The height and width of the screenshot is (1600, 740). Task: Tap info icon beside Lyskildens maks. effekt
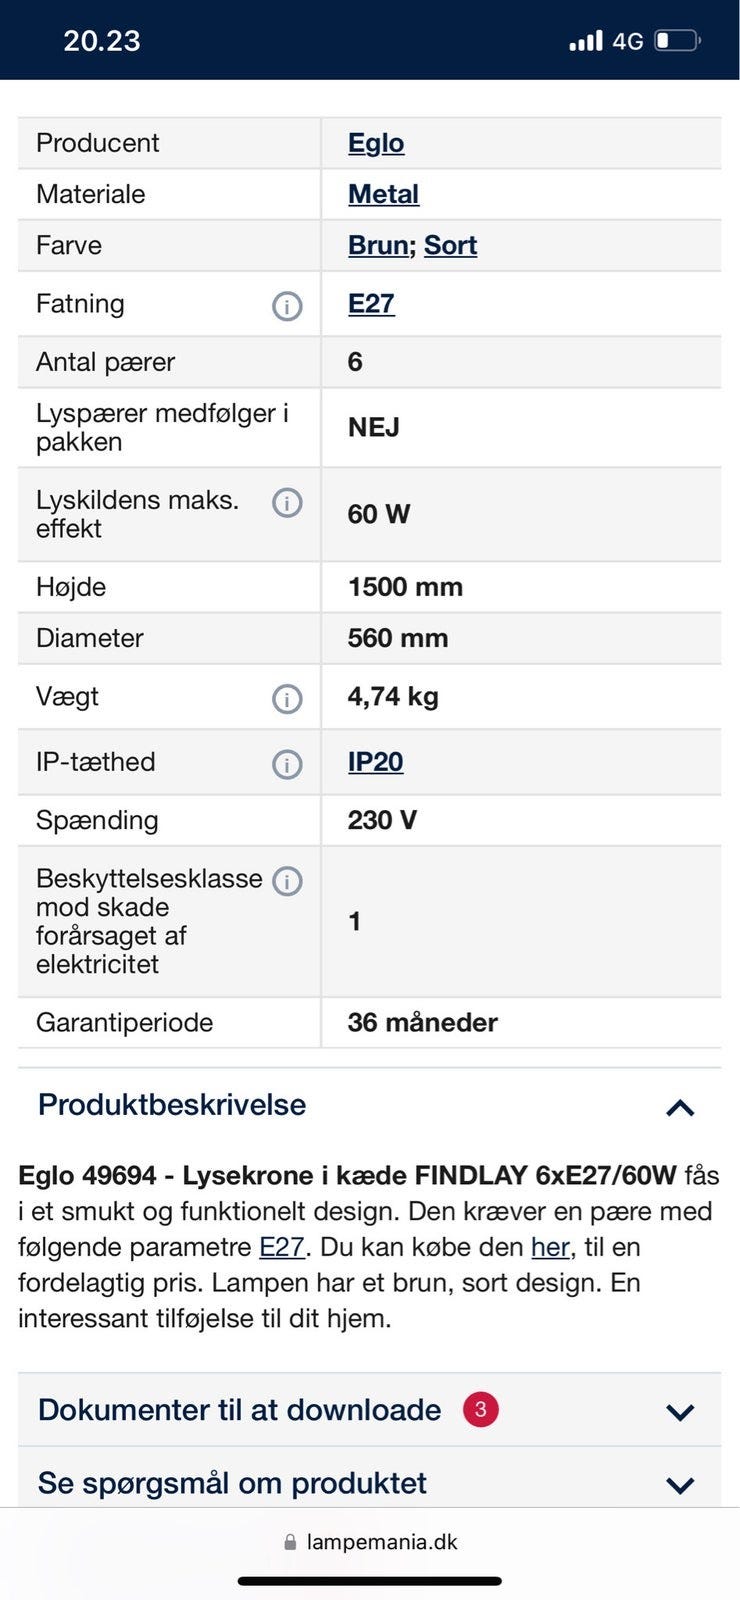point(287,503)
